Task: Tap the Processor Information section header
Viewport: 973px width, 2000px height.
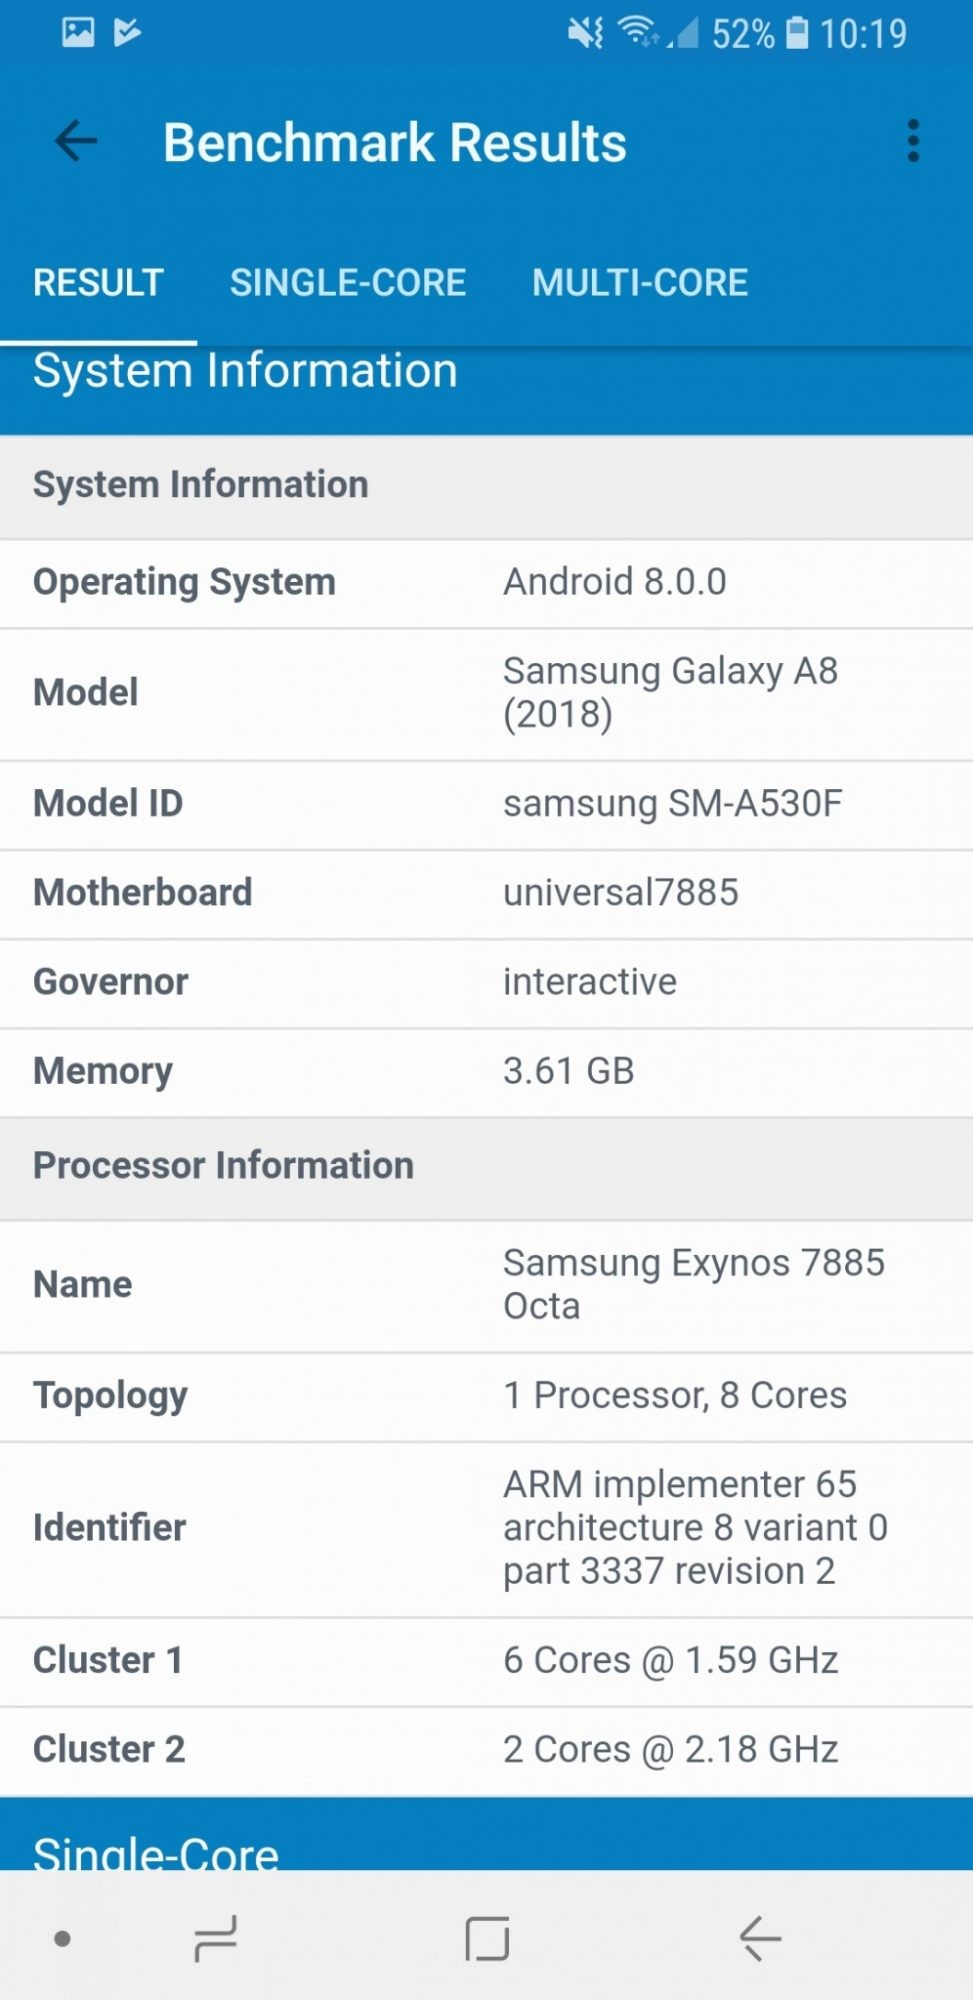Action: (224, 1166)
